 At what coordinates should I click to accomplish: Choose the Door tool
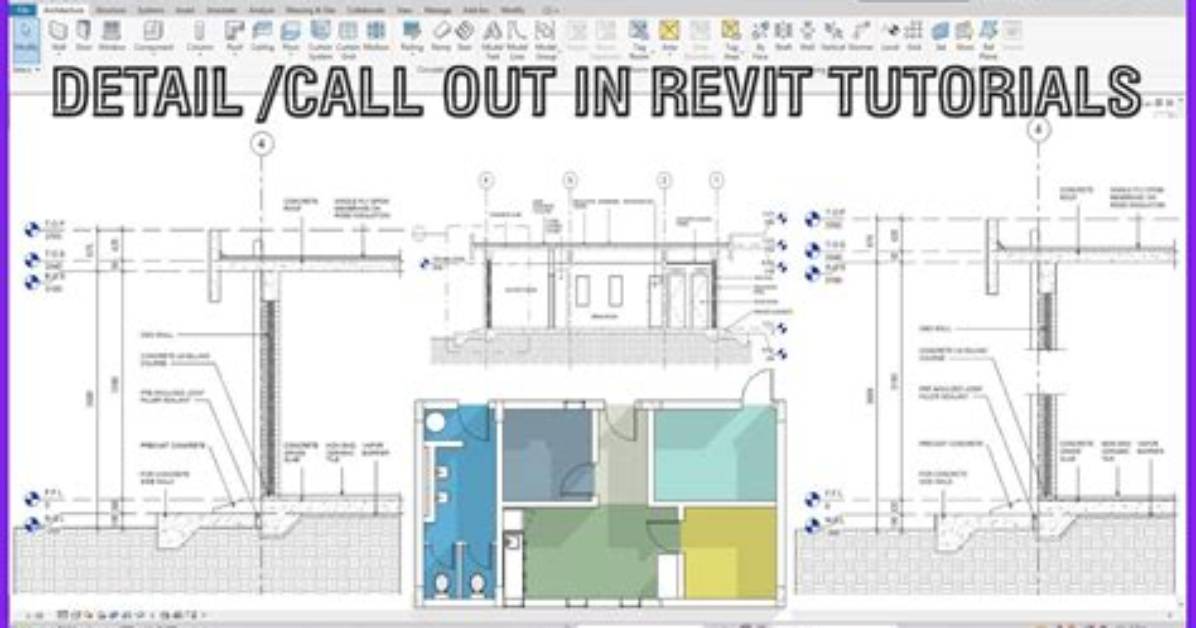pyautogui.click(x=84, y=35)
